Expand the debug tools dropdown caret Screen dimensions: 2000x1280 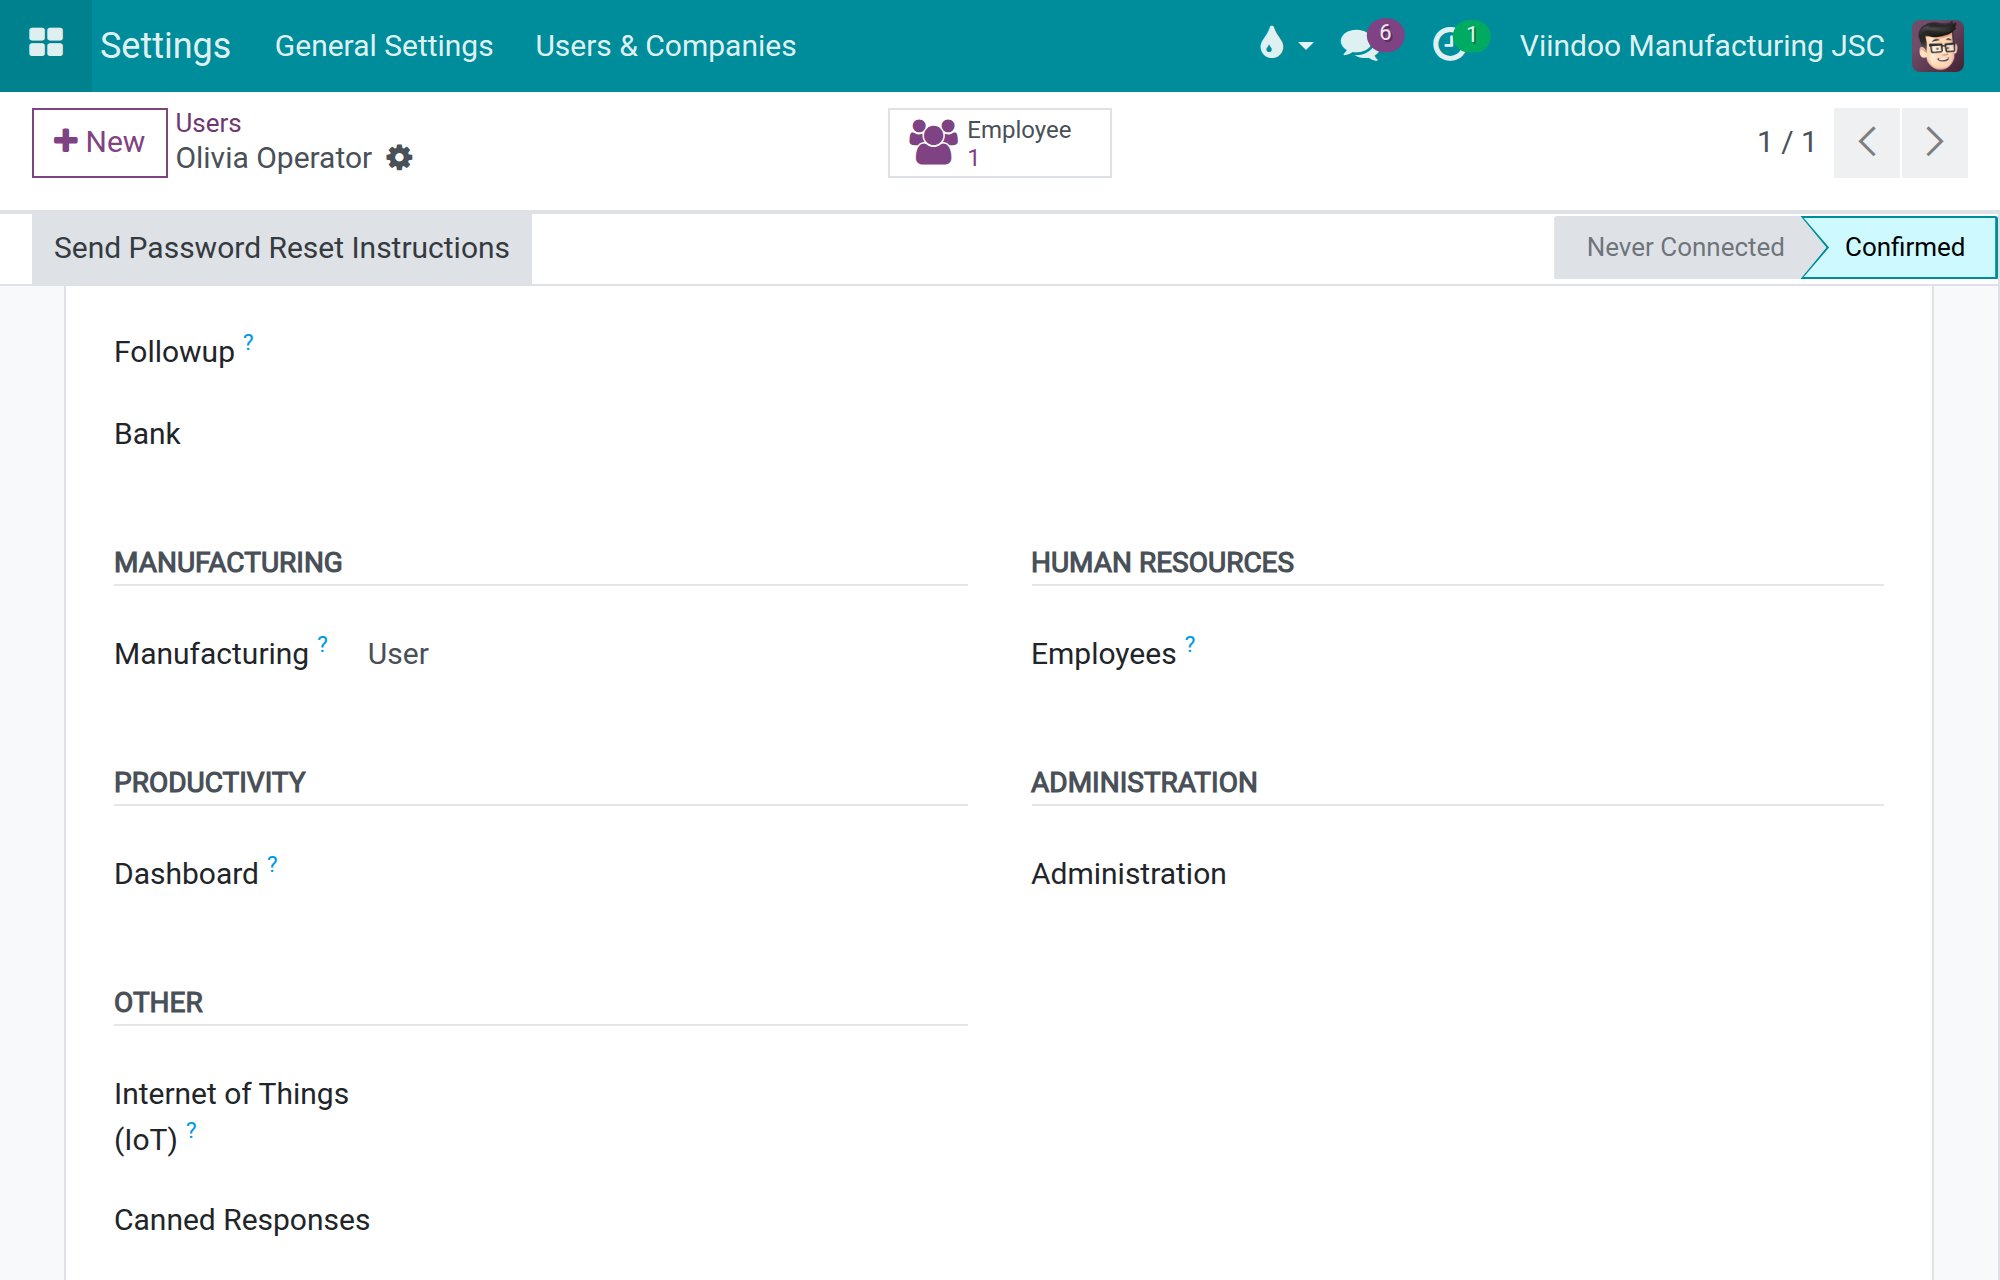tap(1305, 46)
